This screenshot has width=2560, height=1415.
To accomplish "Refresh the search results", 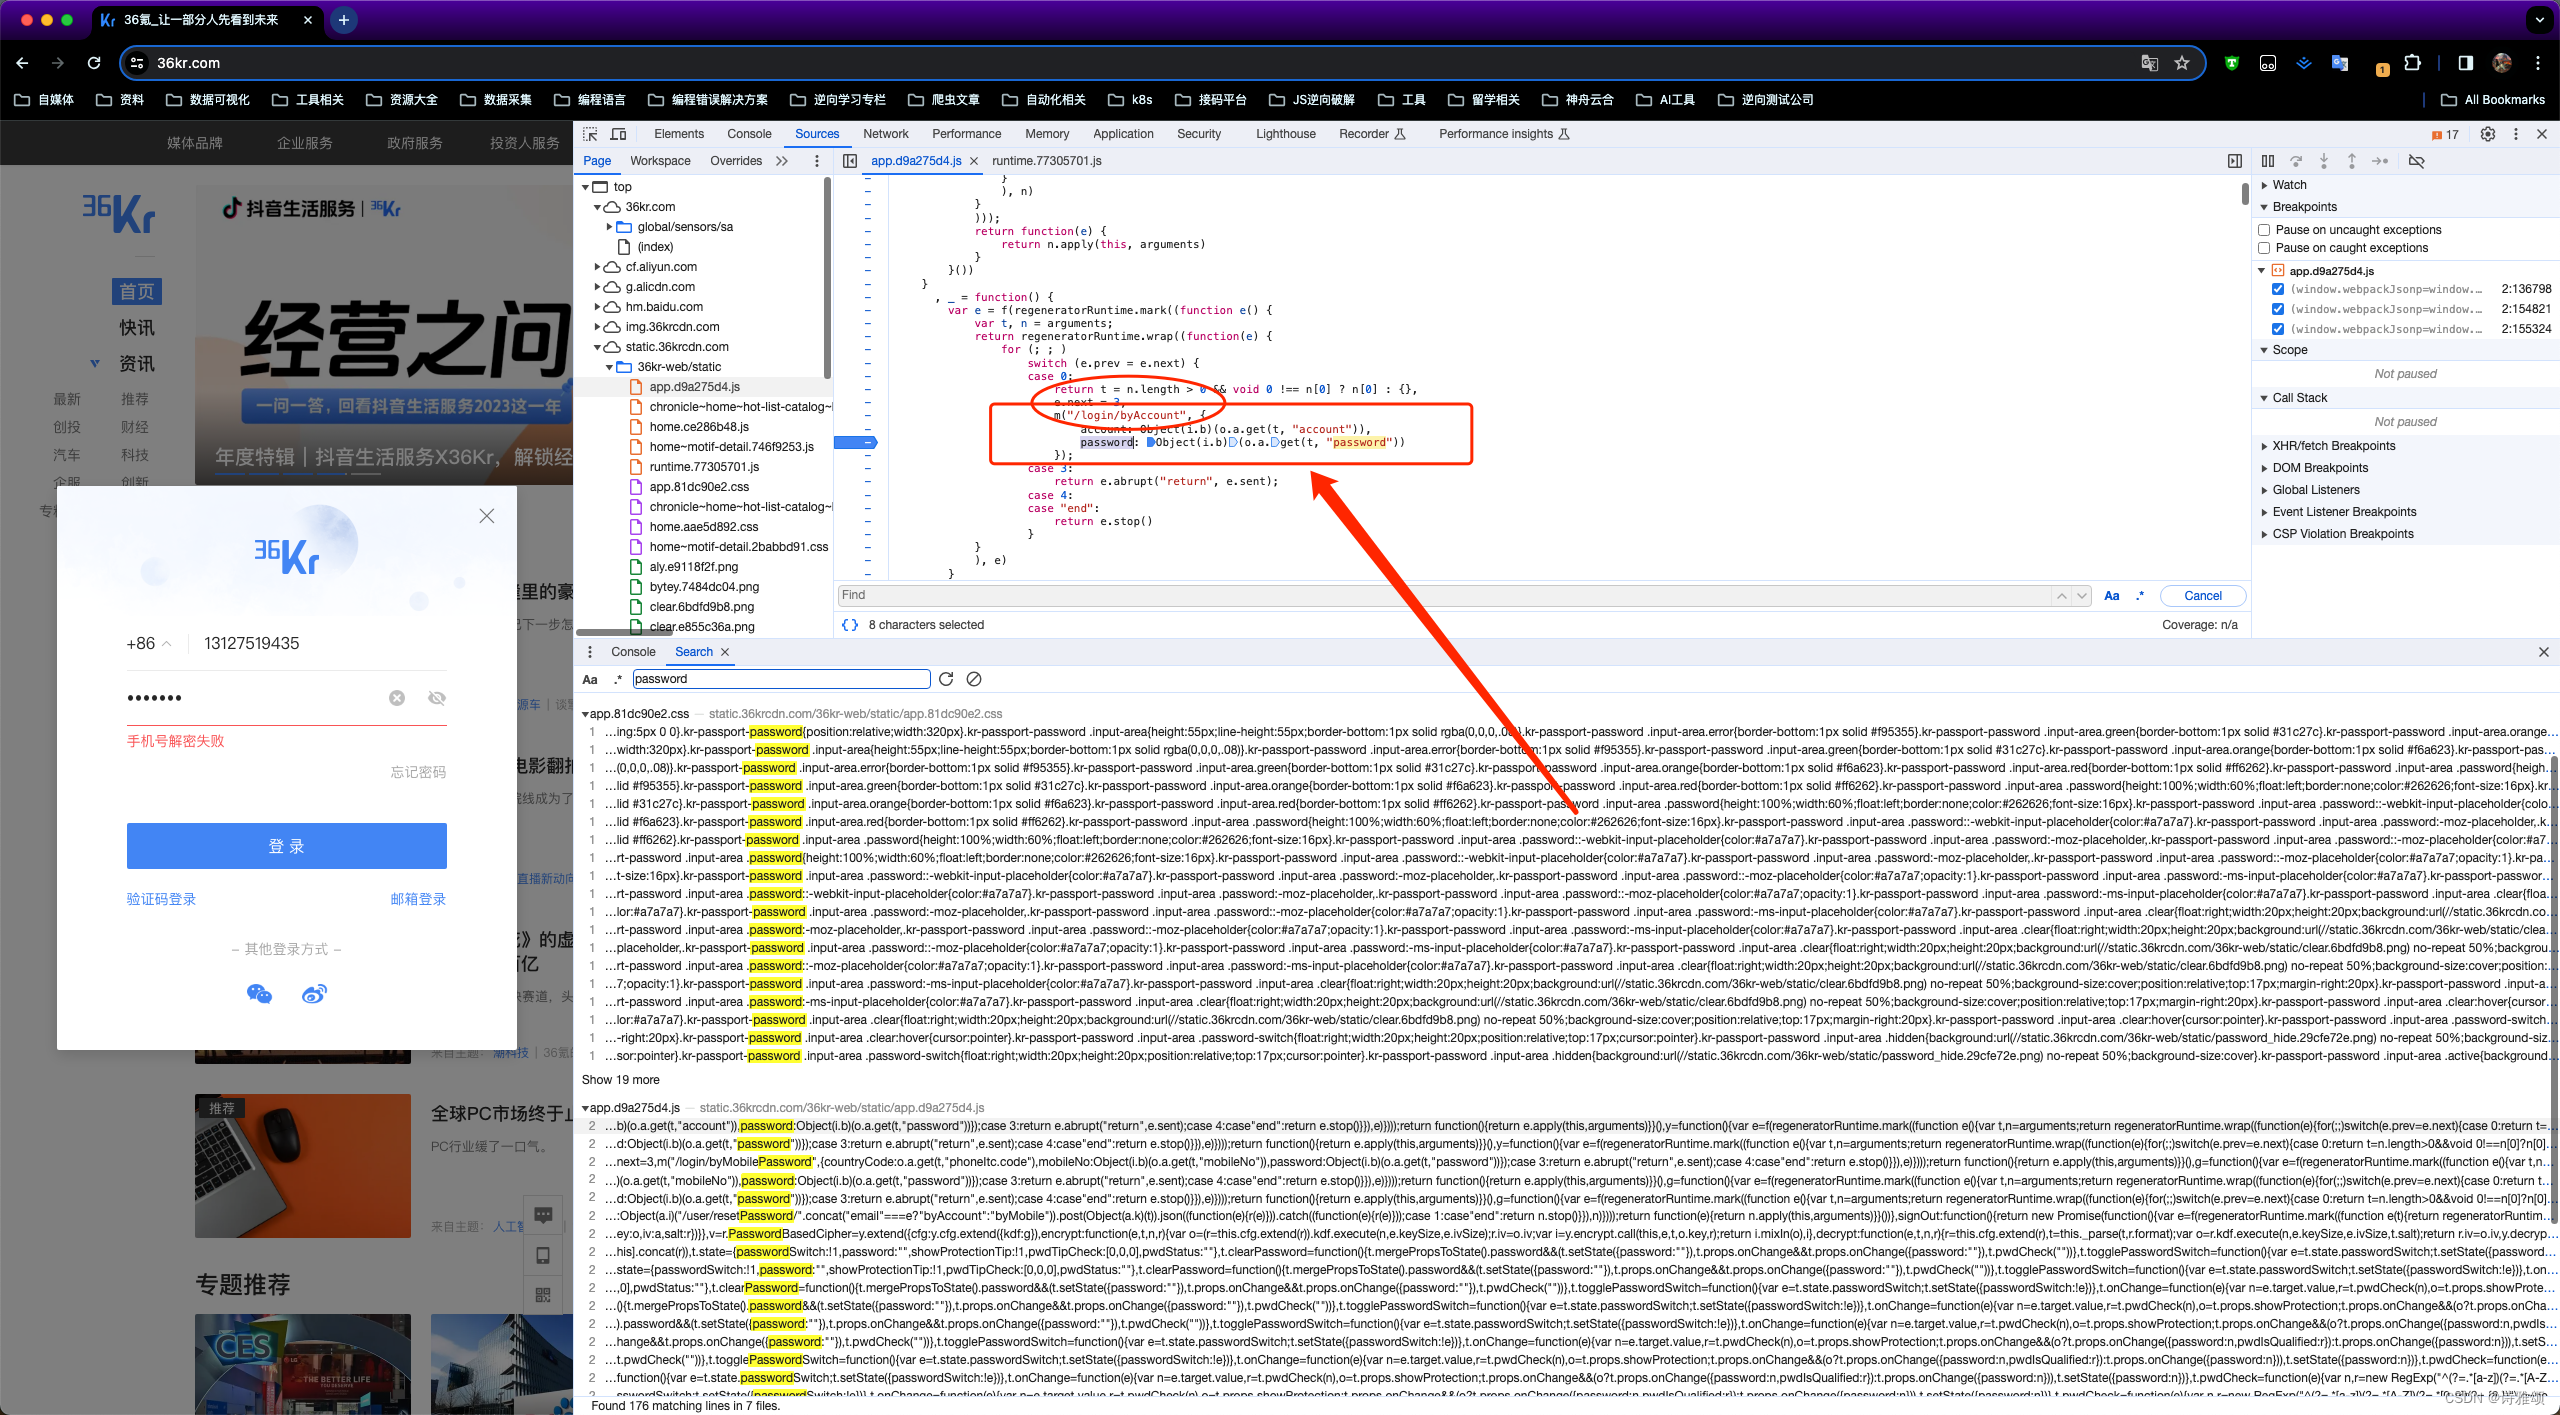I will (x=946, y=679).
